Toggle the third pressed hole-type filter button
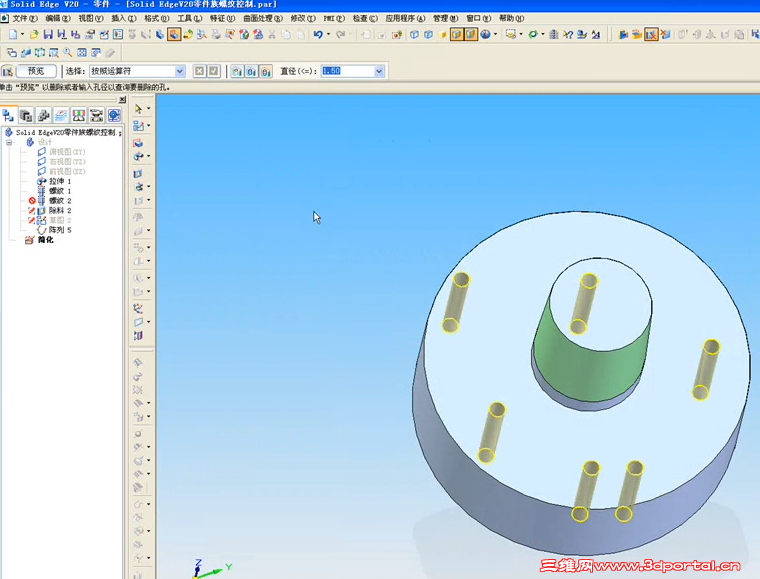 pos(266,71)
